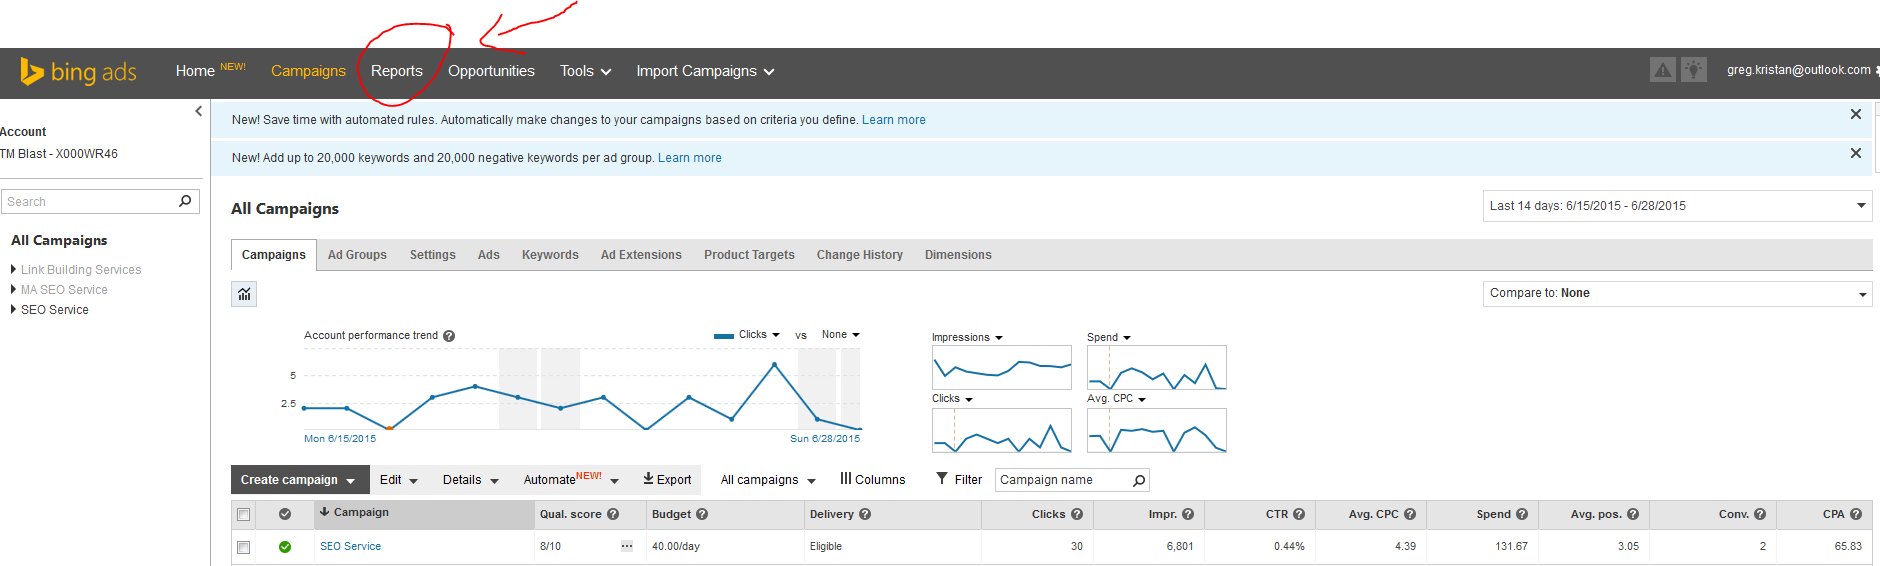Click the Impr. column help icon
The image size is (1880, 566).
pos(1188,514)
